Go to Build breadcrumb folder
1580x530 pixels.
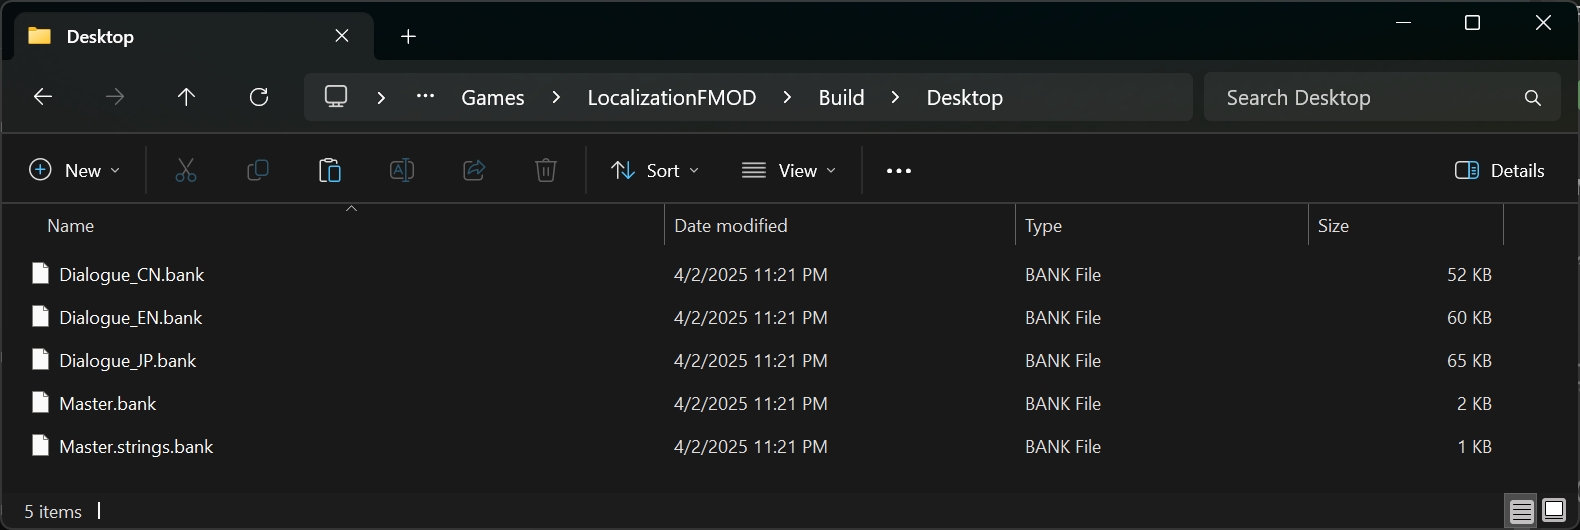841,97
